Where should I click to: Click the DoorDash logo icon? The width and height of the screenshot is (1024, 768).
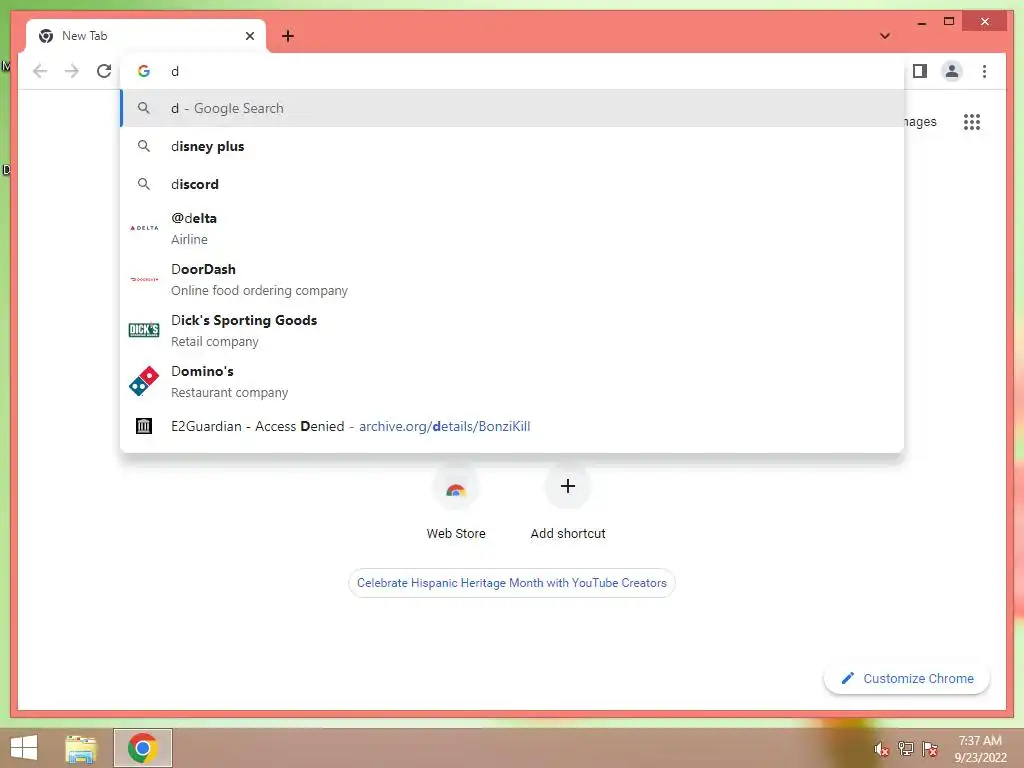point(144,279)
